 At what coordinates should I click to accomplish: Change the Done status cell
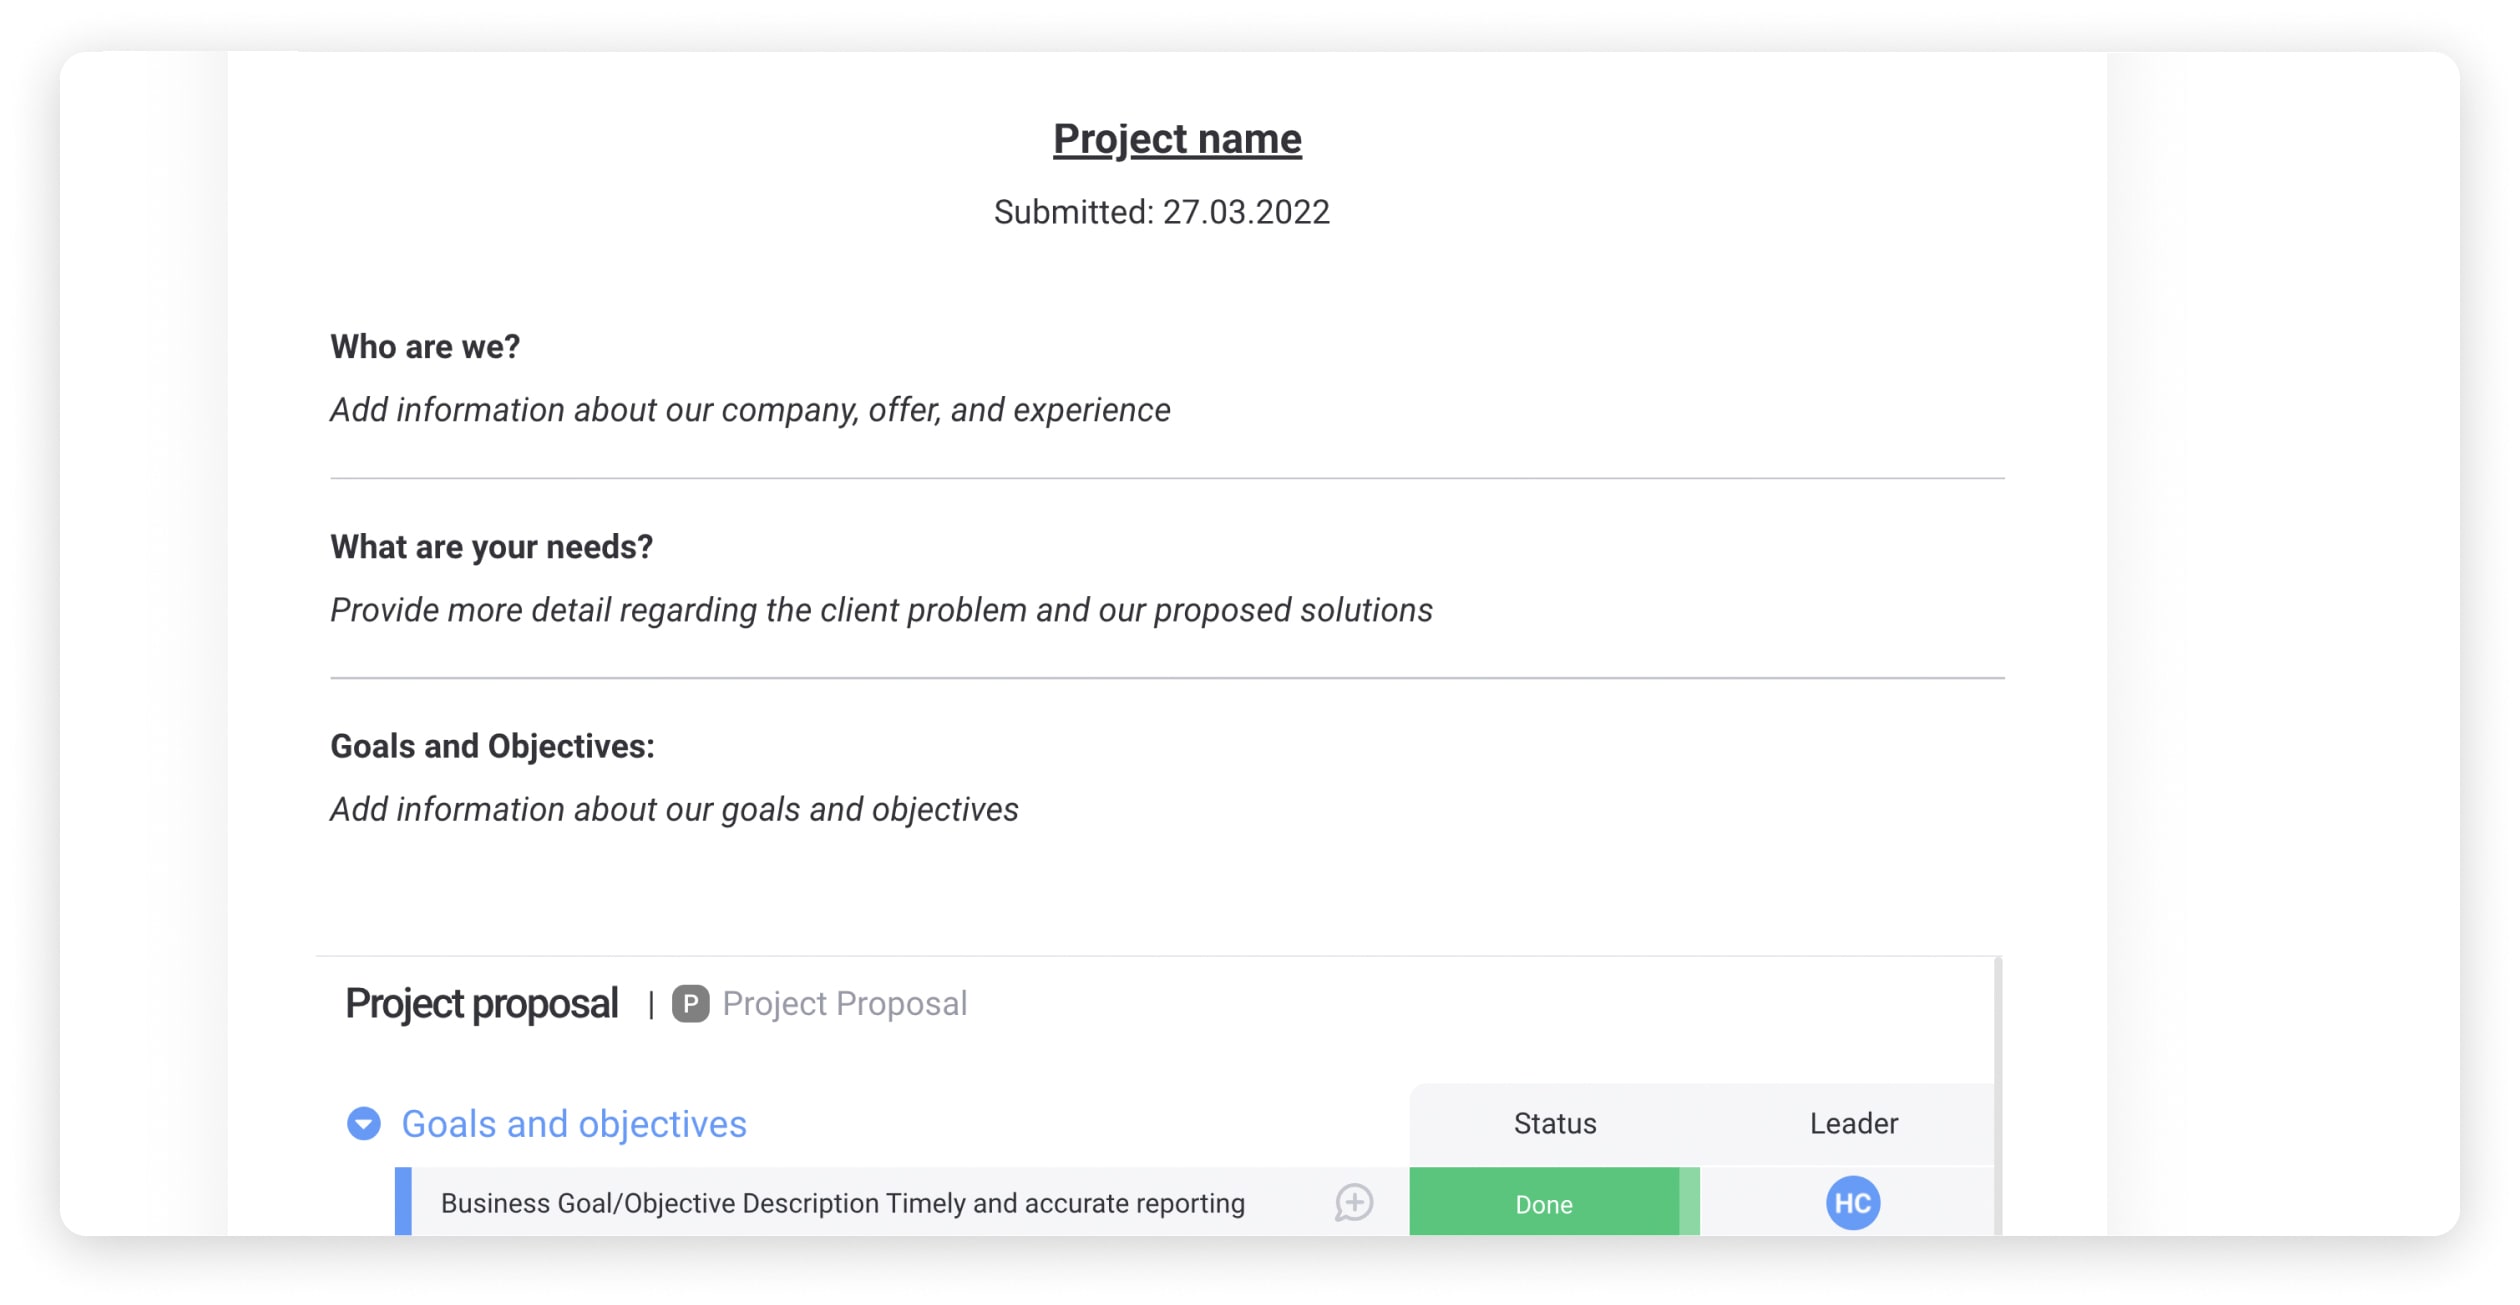pos(1554,1202)
